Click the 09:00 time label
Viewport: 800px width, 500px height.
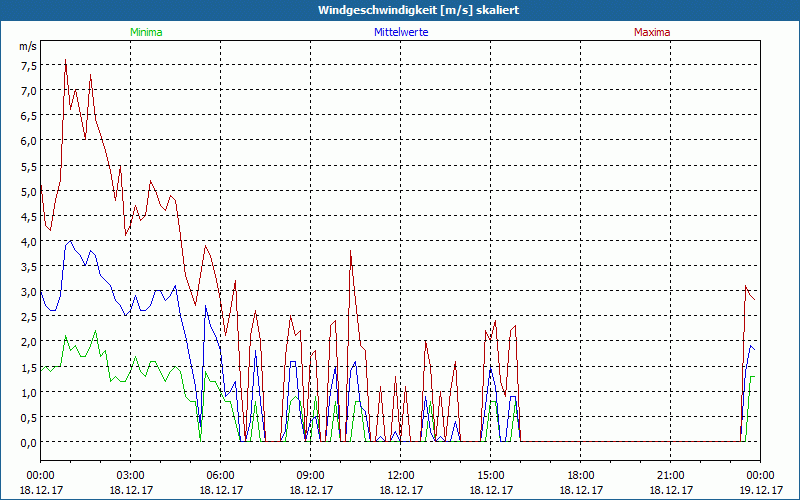(x=311, y=476)
